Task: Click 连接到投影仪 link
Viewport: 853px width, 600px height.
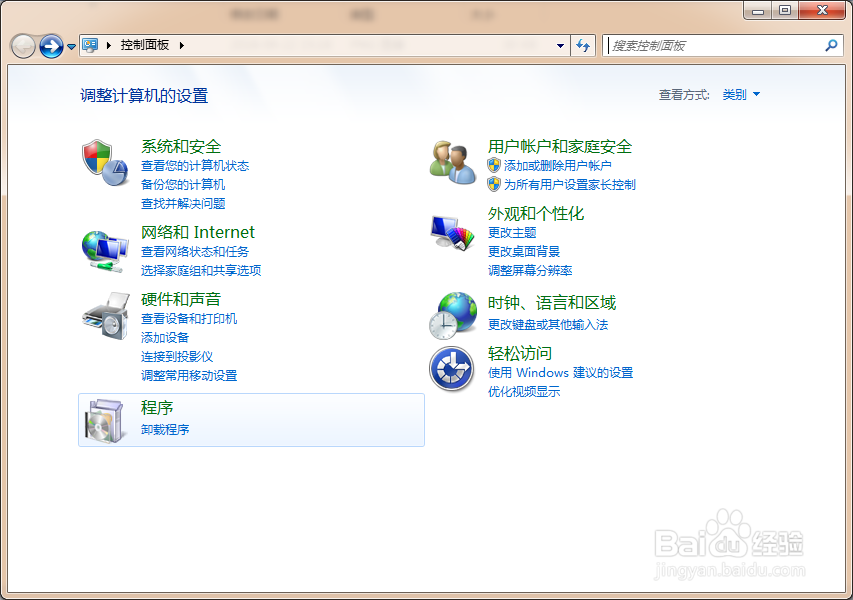Action: tap(177, 357)
